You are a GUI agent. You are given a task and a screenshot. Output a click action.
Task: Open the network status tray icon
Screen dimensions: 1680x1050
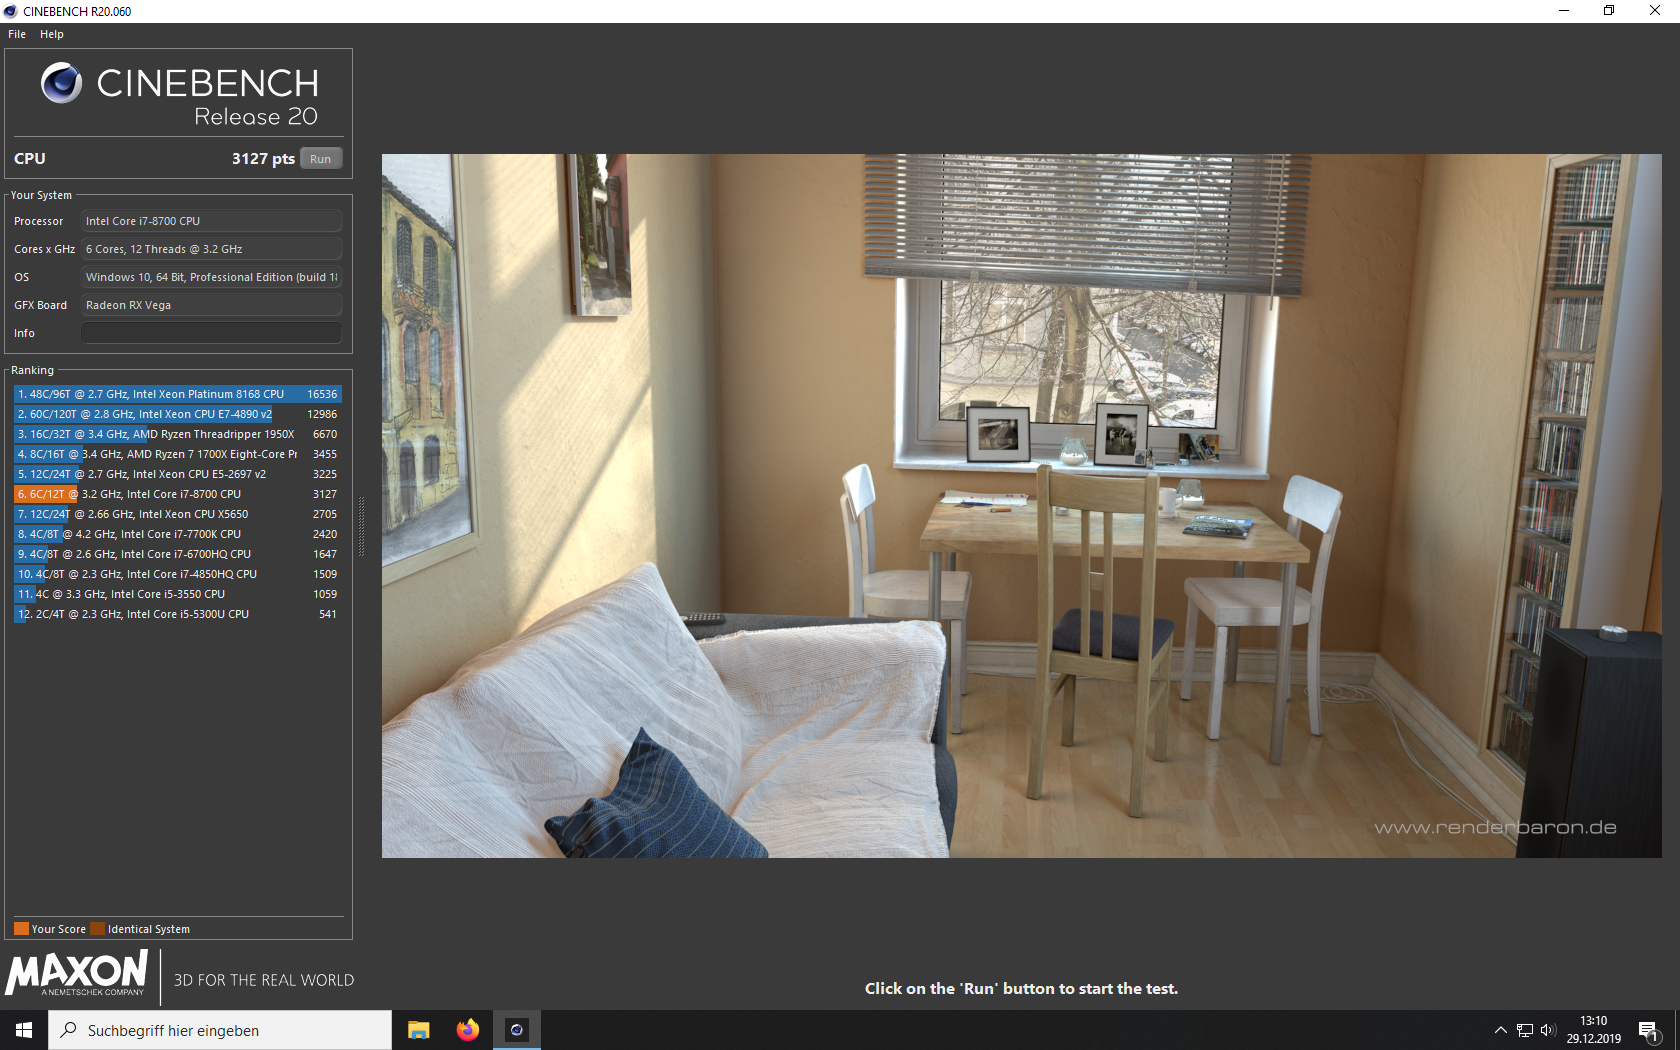(x=1524, y=1030)
